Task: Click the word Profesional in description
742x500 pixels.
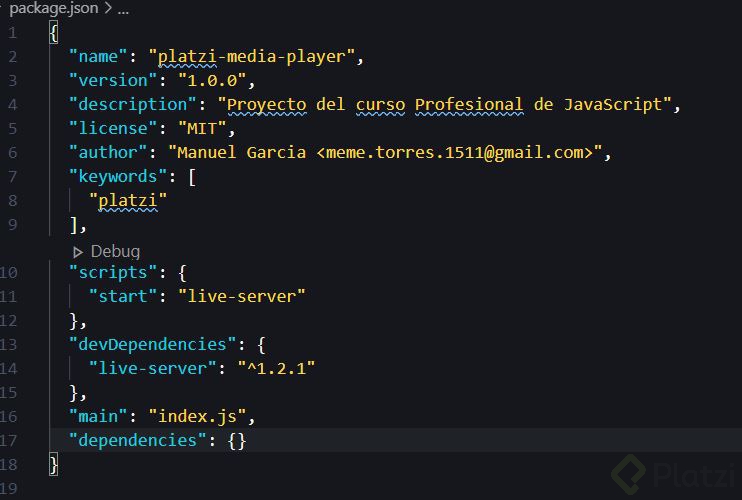Action: (x=469, y=105)
